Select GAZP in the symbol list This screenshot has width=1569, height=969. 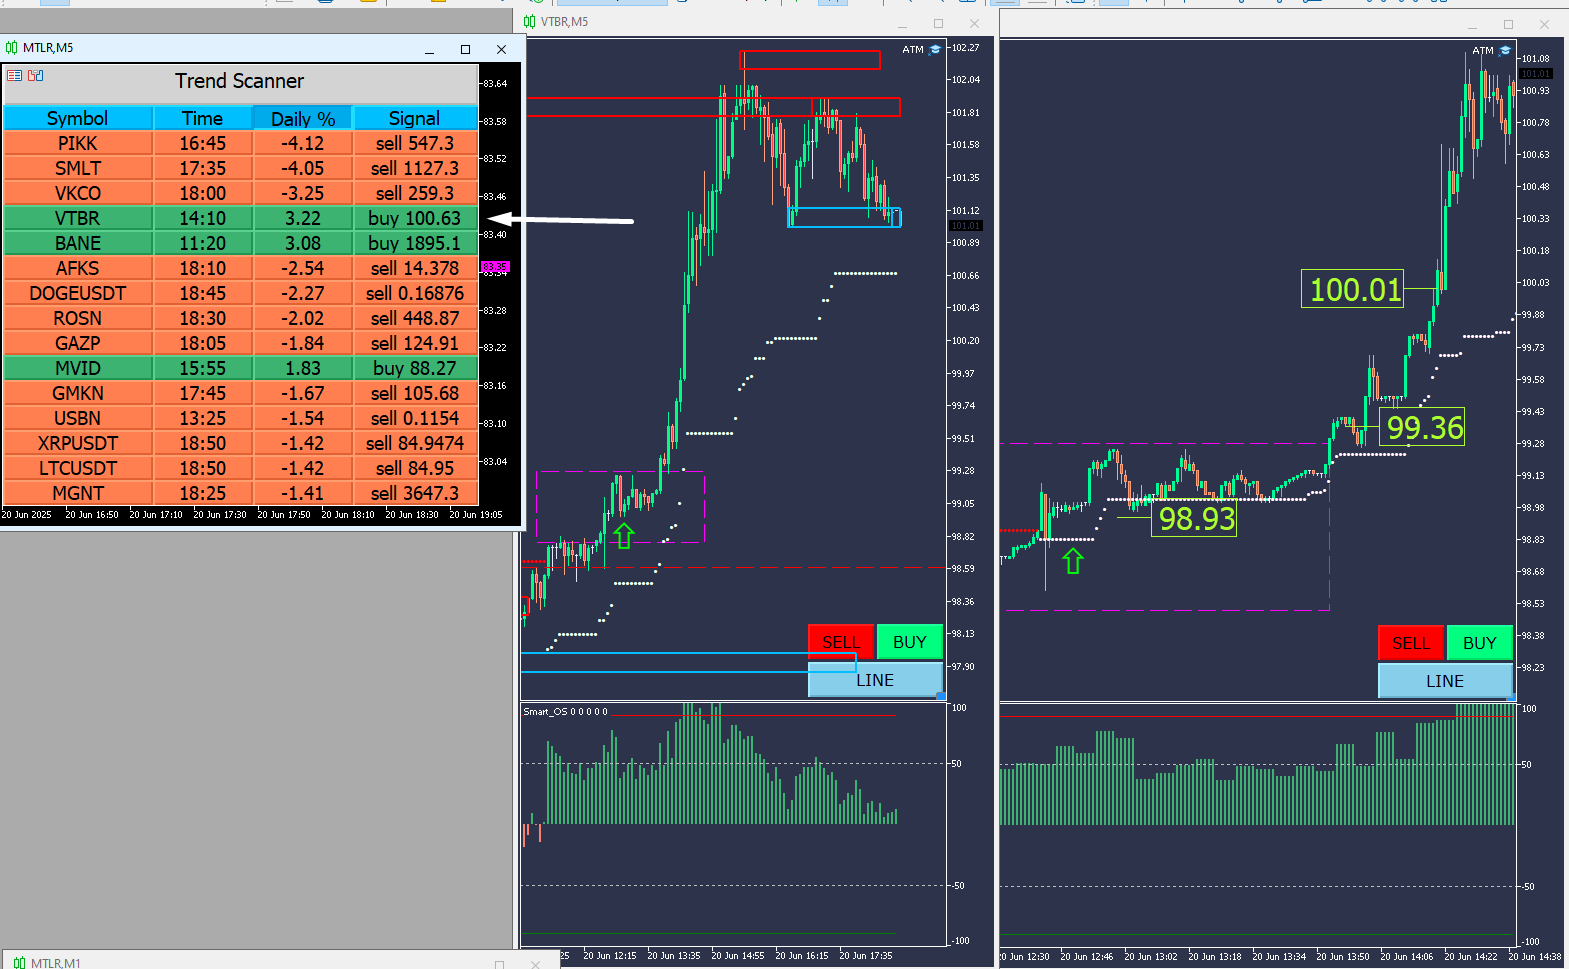coord(78,343)
